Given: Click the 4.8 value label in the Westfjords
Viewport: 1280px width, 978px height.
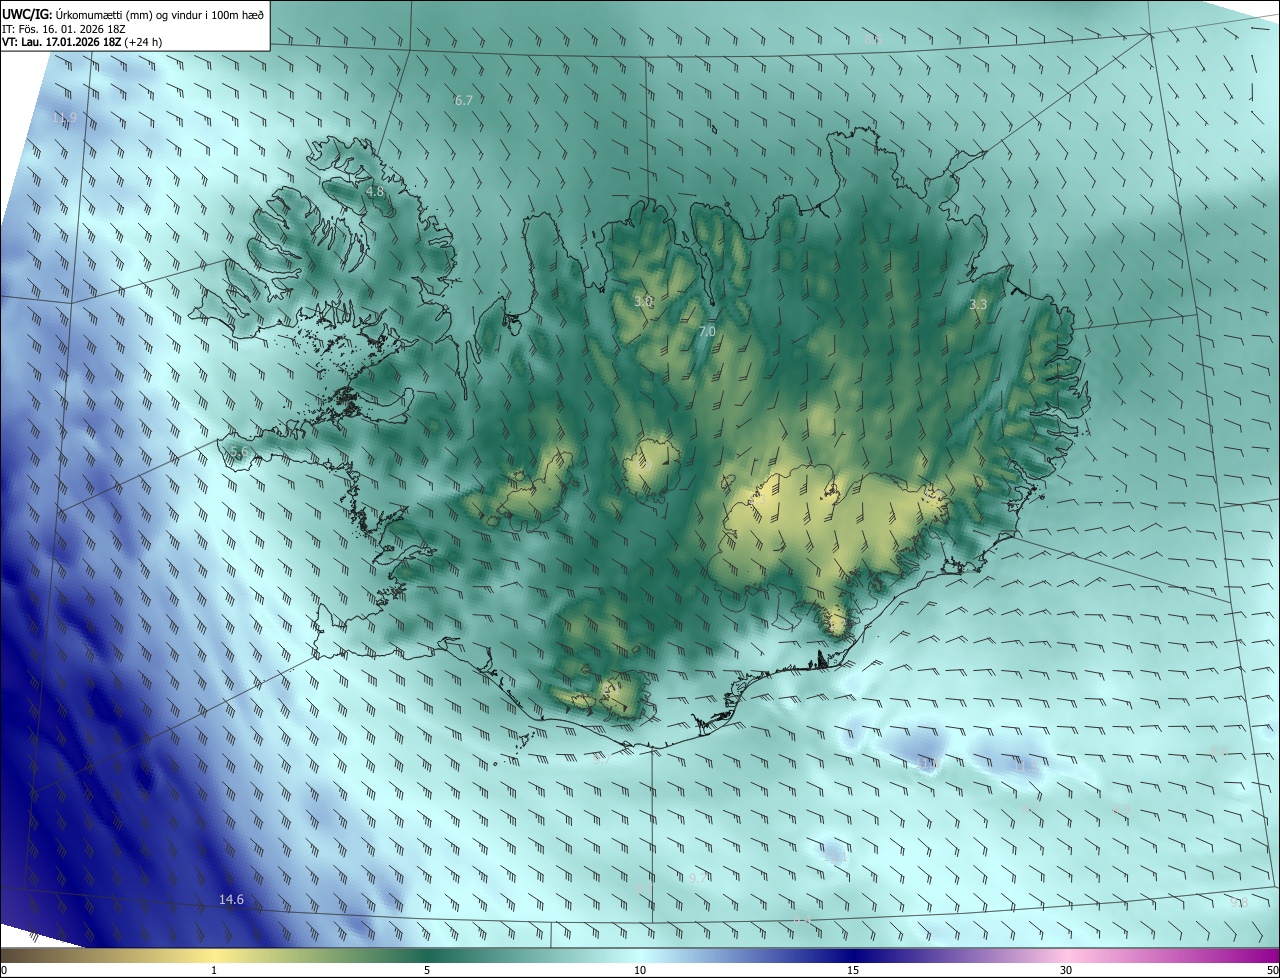Looking at the screenshot, I should [x=375, y=191].
